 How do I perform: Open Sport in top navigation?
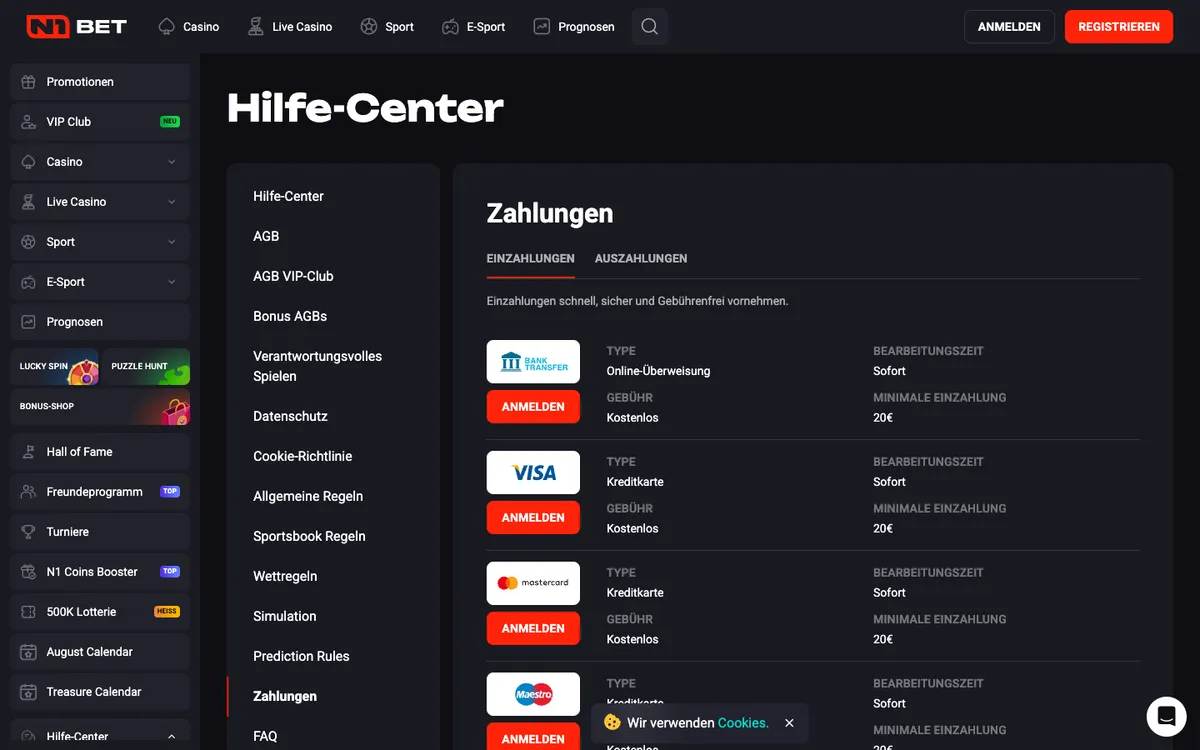coord(387,27)
